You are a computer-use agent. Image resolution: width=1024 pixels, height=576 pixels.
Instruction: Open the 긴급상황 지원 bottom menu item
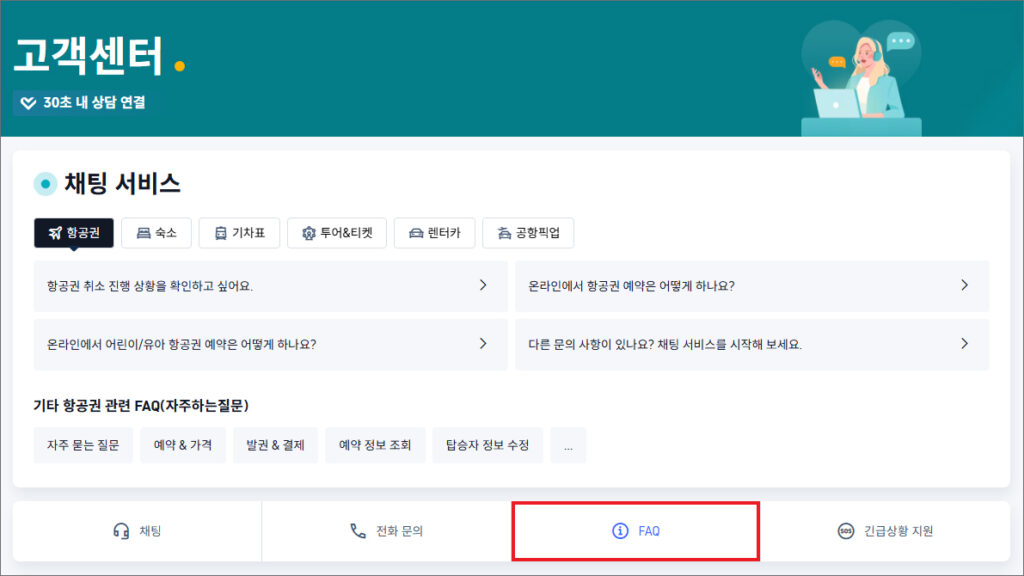click(x=886, y=531)
